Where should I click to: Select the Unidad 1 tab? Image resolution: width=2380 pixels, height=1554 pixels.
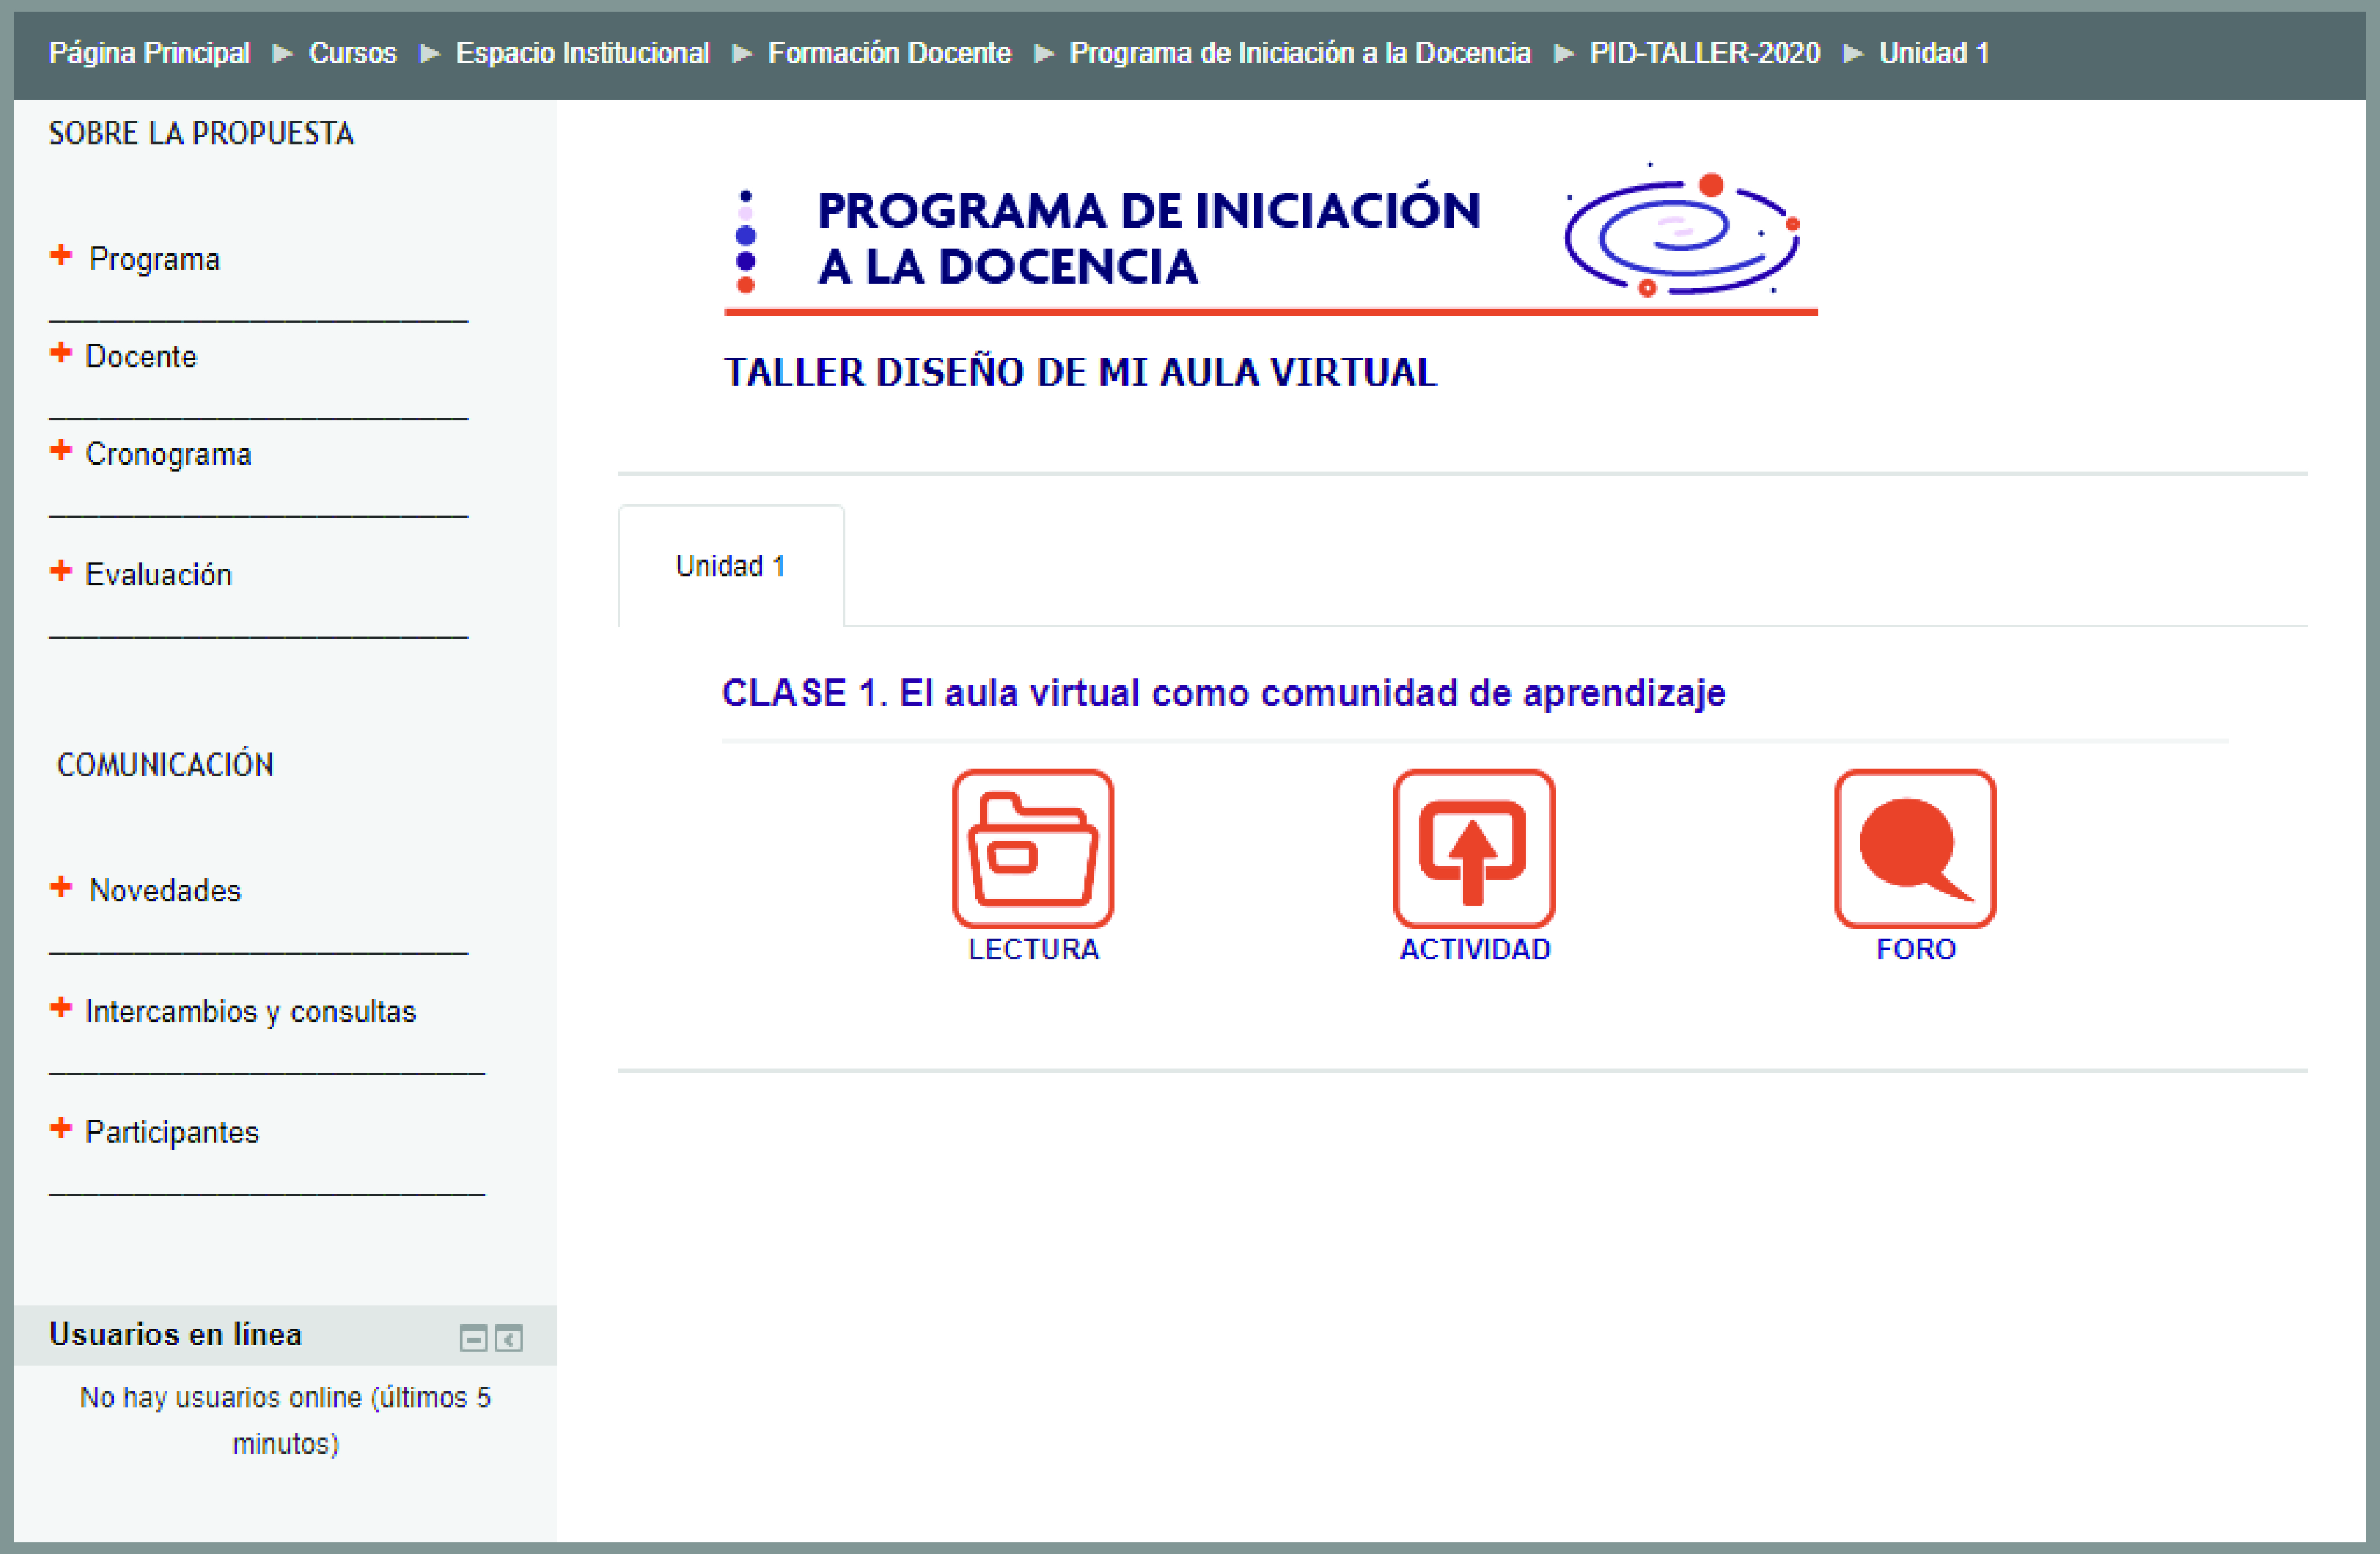coord(731,566)
